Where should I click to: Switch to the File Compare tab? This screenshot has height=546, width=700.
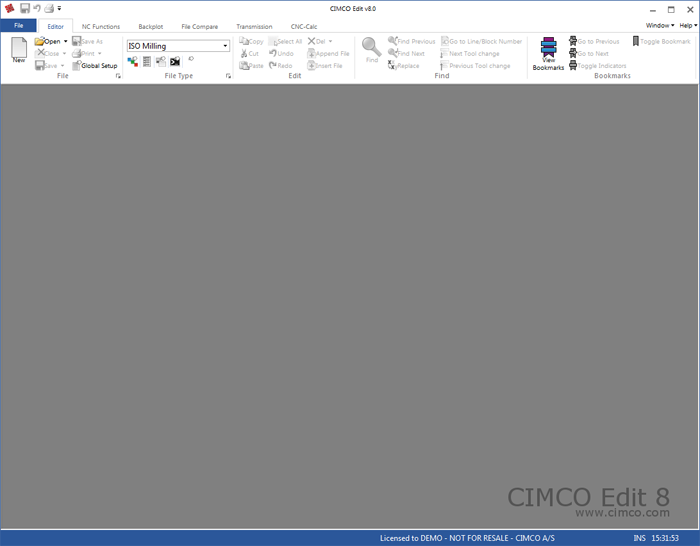(200, 26)
